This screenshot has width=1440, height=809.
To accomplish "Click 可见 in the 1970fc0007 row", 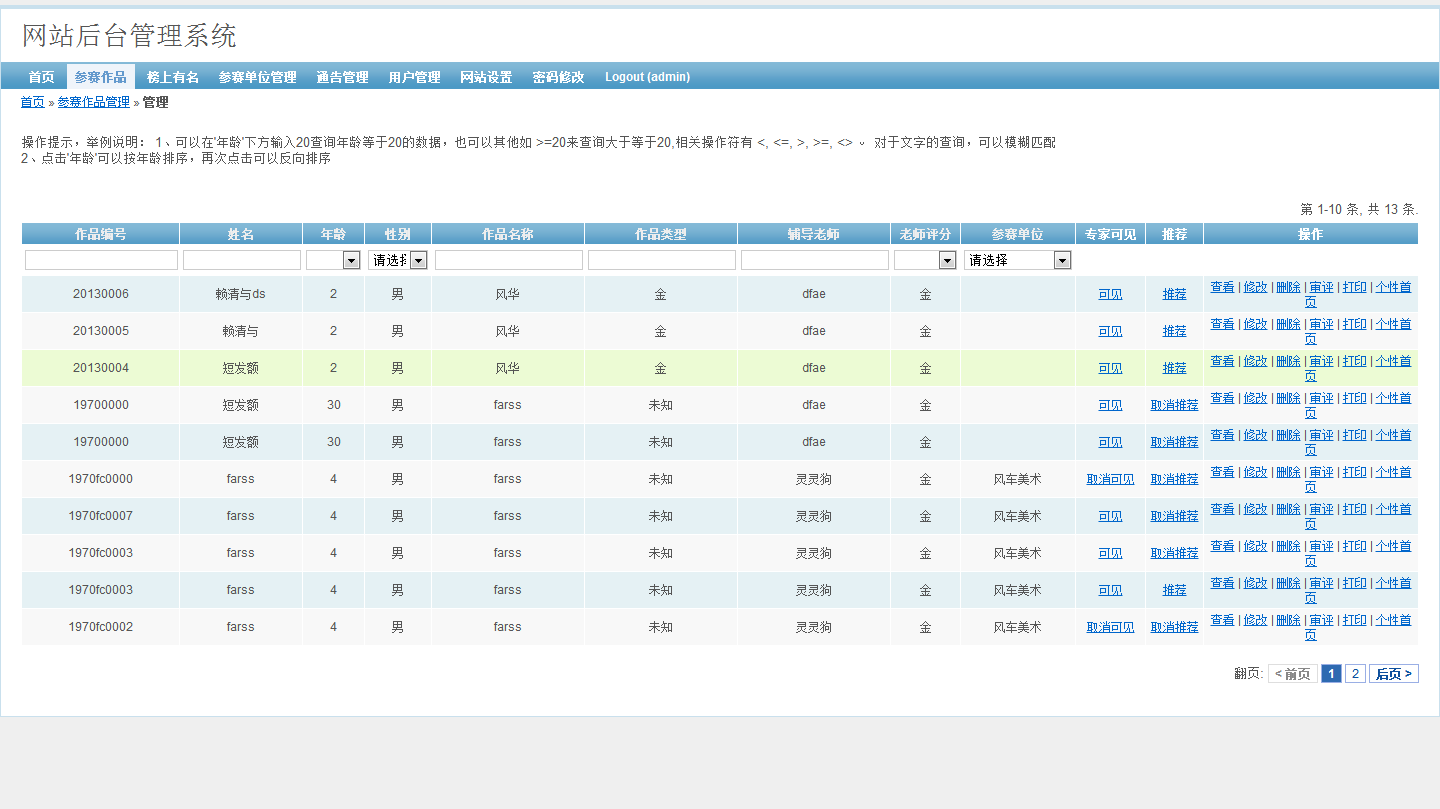I will (x=1110, y=516).
